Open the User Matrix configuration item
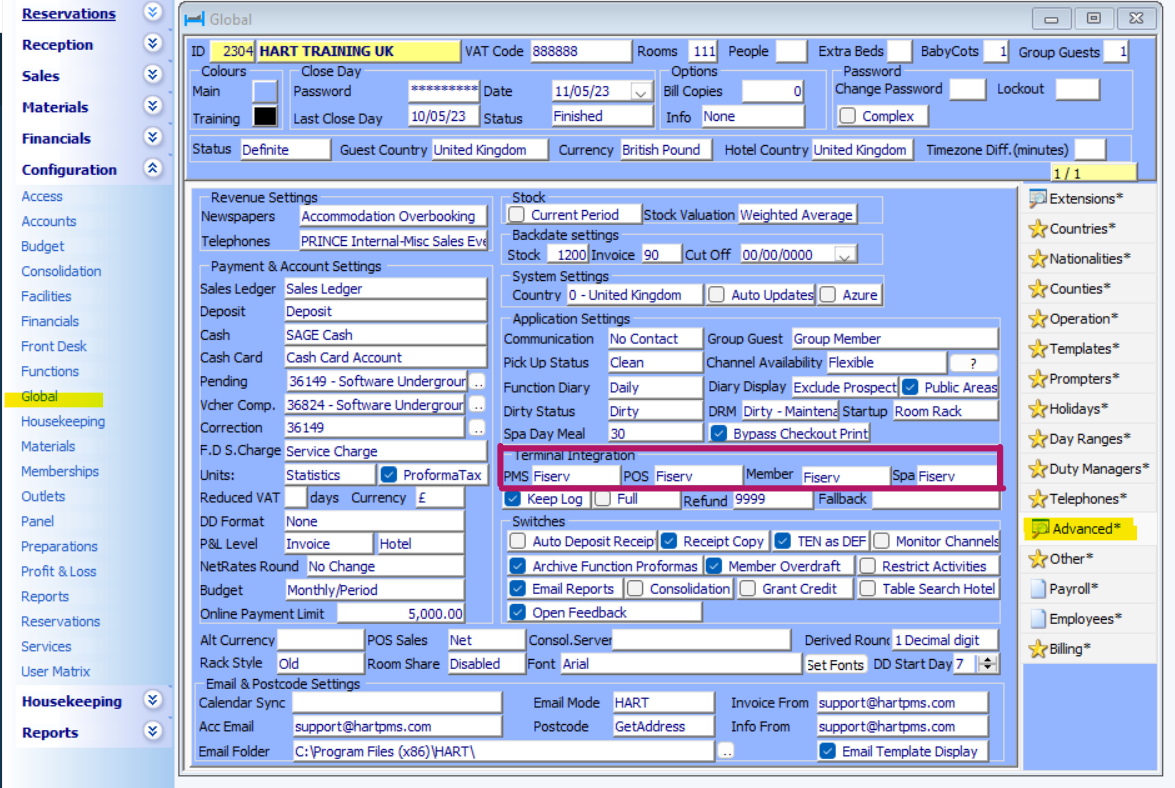The image size is (1175, 788). 55,671
